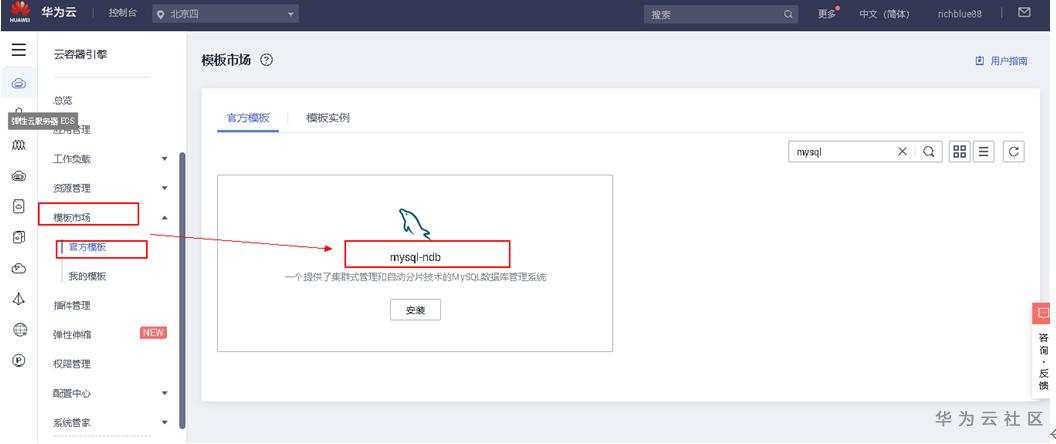Select the 模板实例 tab
Viewport: 1056px width, 444px height.
click(x=328, y=118)
